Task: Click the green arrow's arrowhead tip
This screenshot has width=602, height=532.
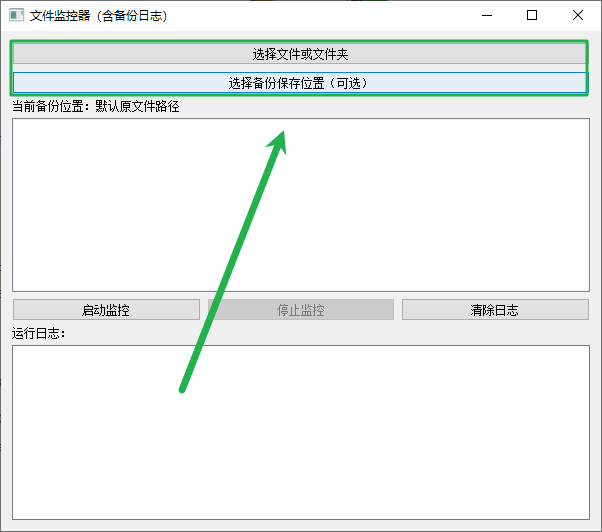Action: (x=284, y=134)
